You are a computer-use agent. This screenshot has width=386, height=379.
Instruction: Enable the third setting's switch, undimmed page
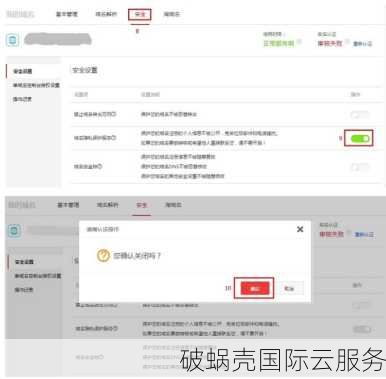point(360,167)
